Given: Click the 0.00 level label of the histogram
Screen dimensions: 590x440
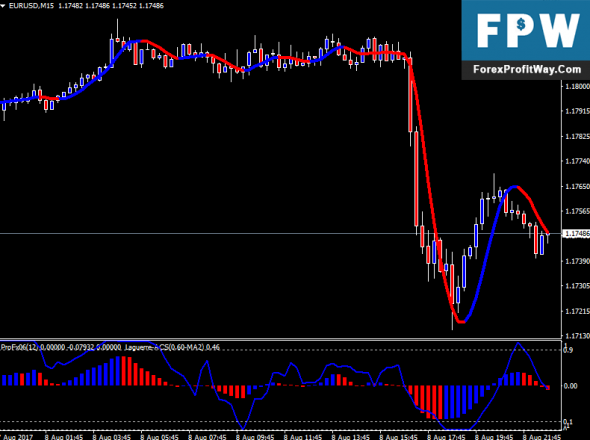Looking at the screenshot, I should point(571,386).
